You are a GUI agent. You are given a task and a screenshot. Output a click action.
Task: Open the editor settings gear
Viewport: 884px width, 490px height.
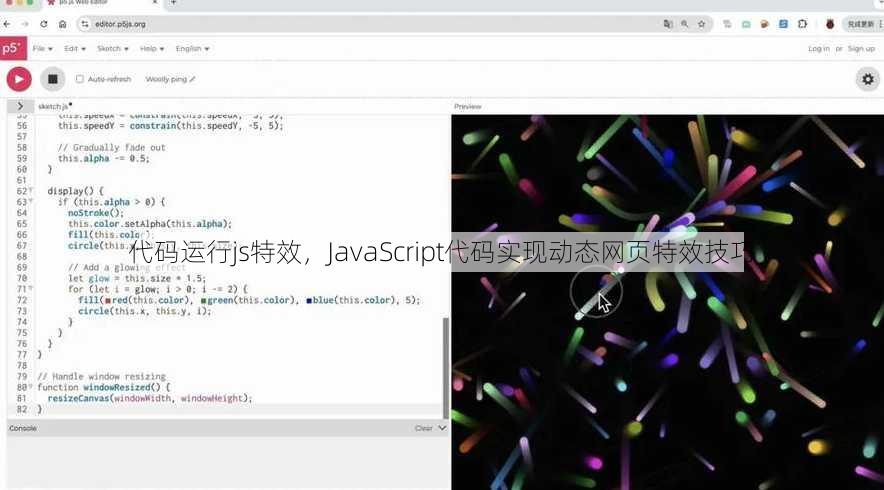click(868, 80)
